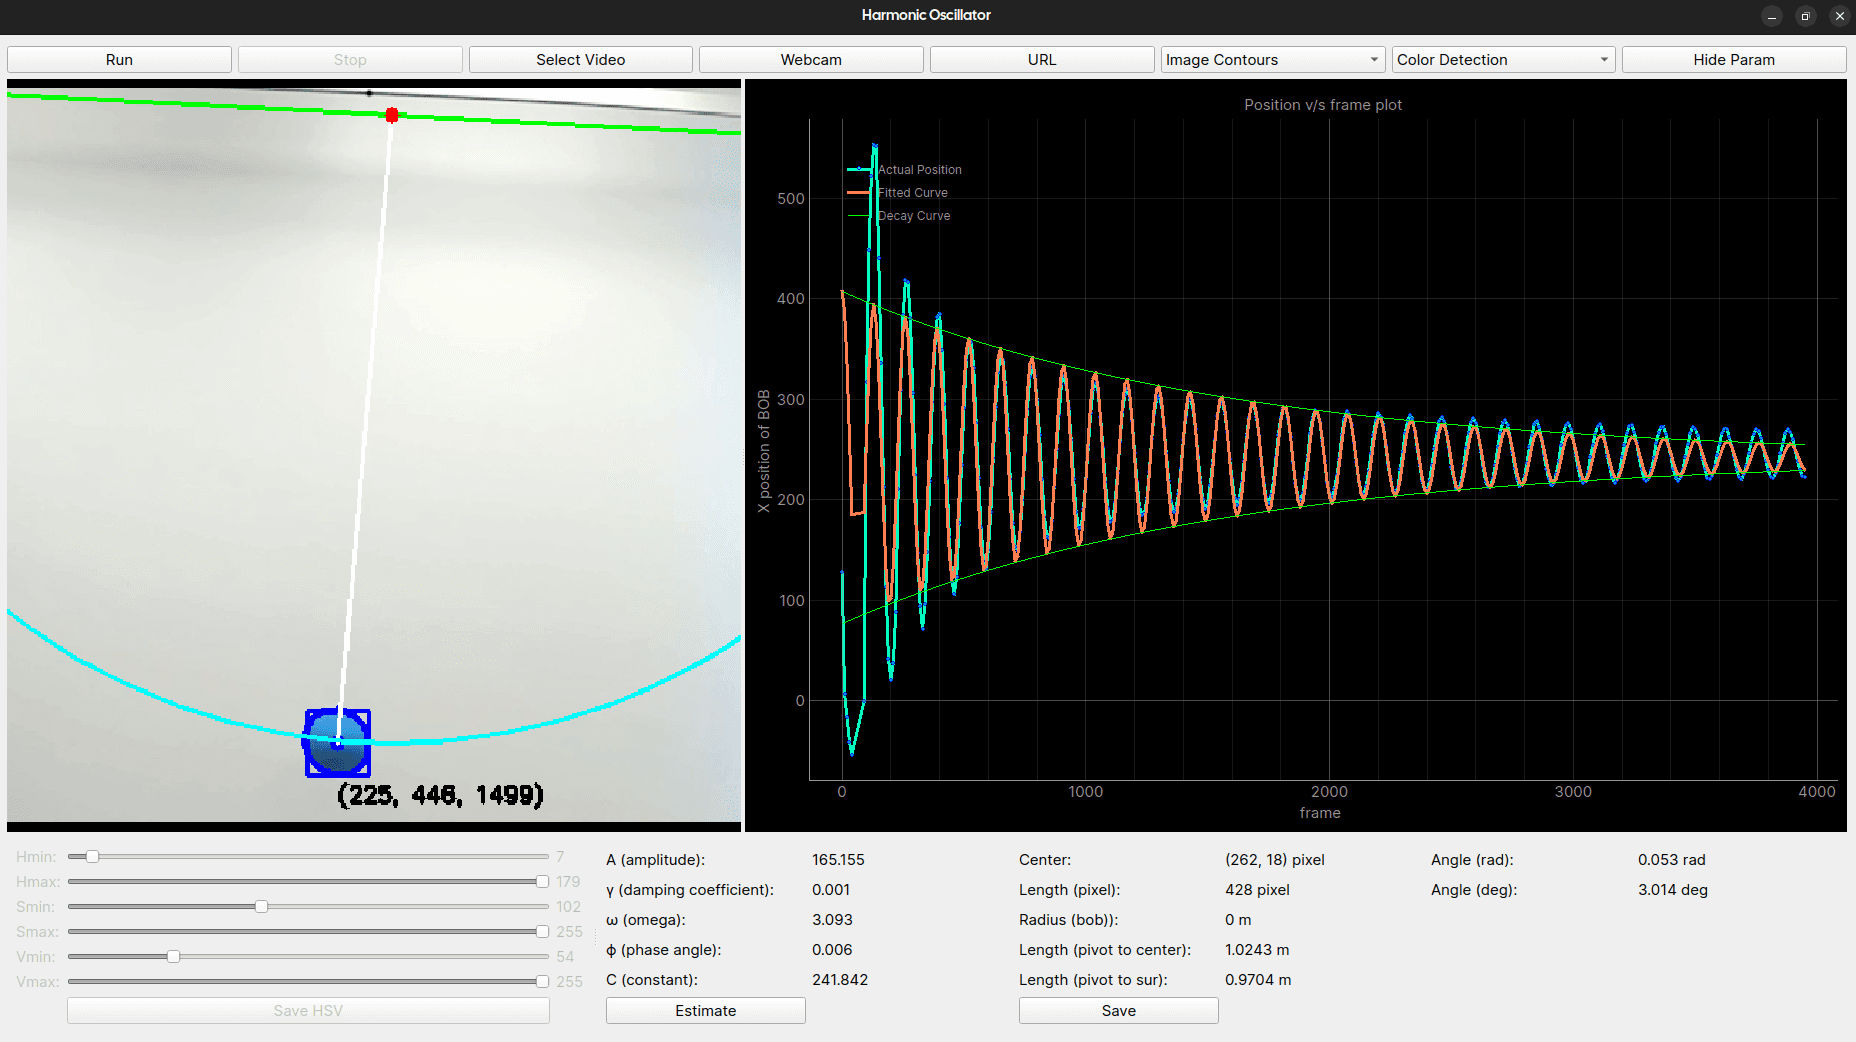Click Save below the length measurements
This screenshot has height=1042, width=1856.
click(x=1118, y=1011)
